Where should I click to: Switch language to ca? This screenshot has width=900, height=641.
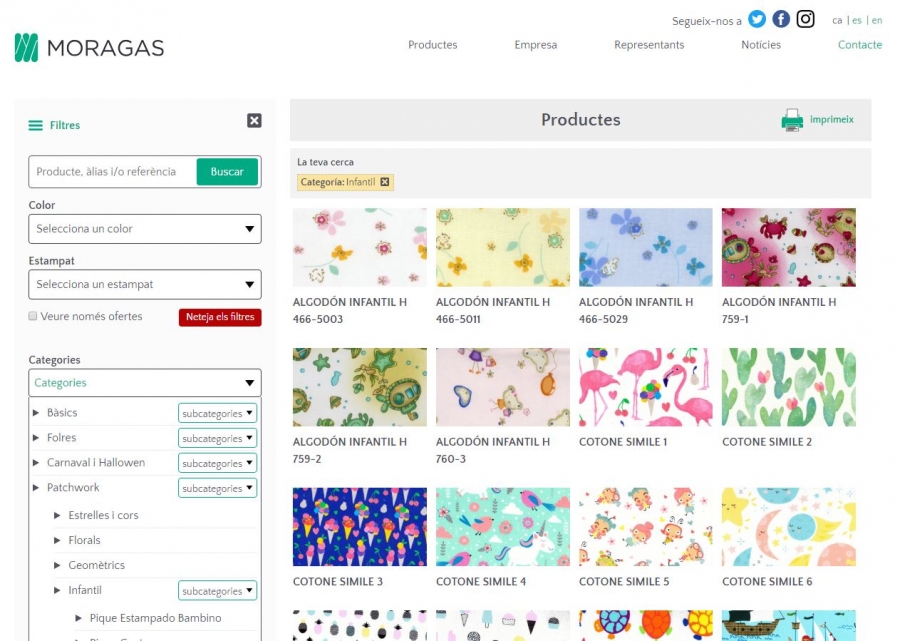(x=837, y=21)
